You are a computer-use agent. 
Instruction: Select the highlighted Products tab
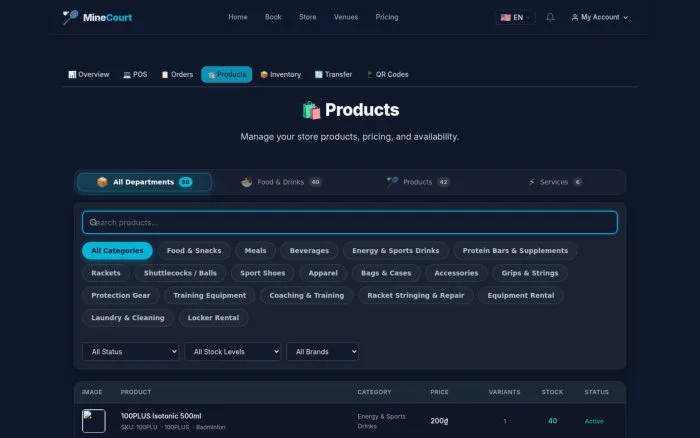coord(227,75)
